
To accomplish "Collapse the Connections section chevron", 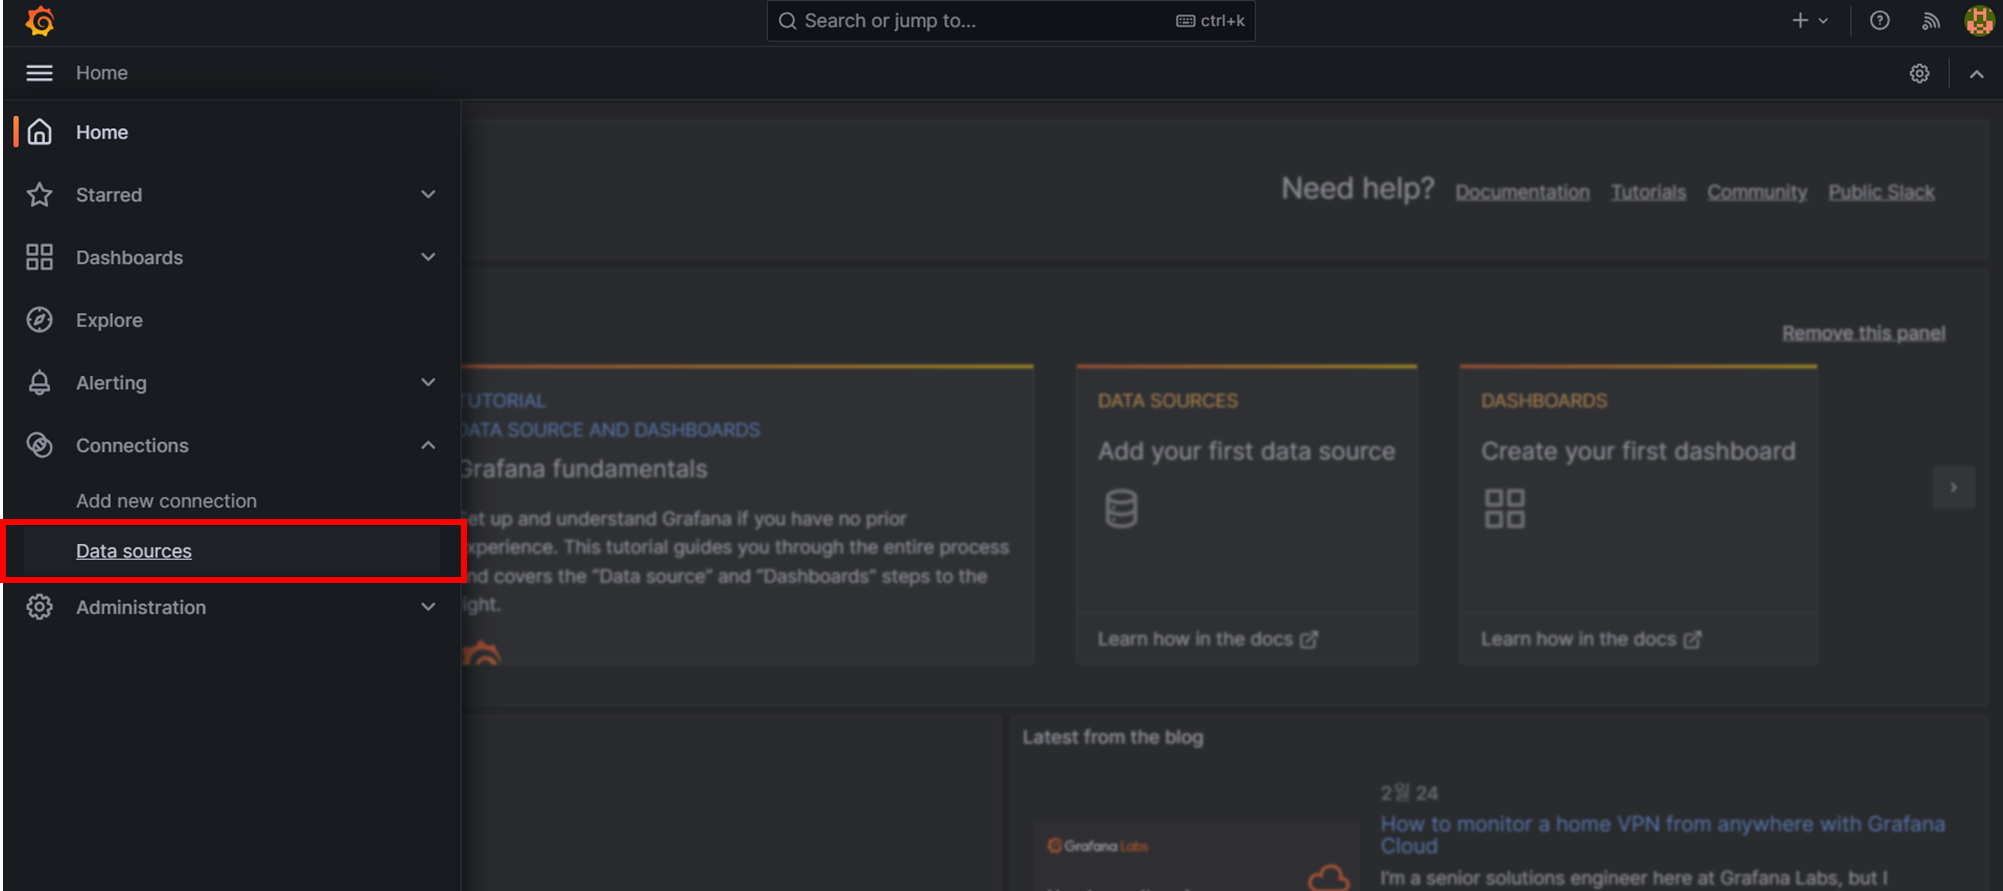I will (428, 445).
